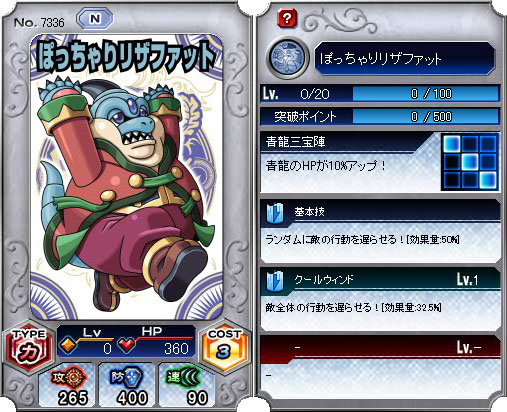
Task: Click the attack (攻) stat icon
Action: (70, 377)
